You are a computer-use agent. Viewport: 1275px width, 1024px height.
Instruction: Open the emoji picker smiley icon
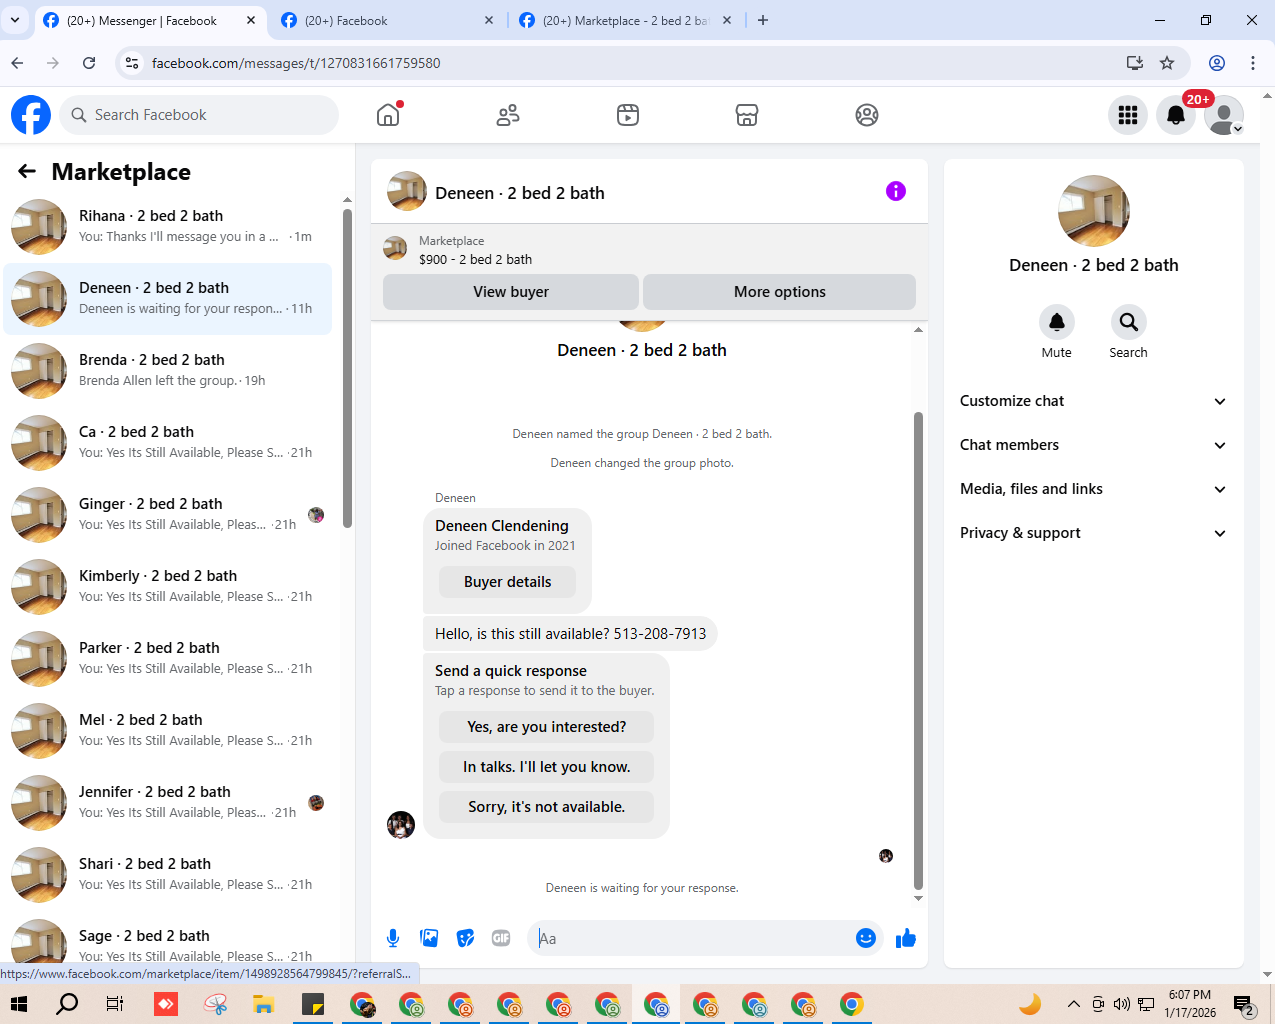click(x=866, y=938)
